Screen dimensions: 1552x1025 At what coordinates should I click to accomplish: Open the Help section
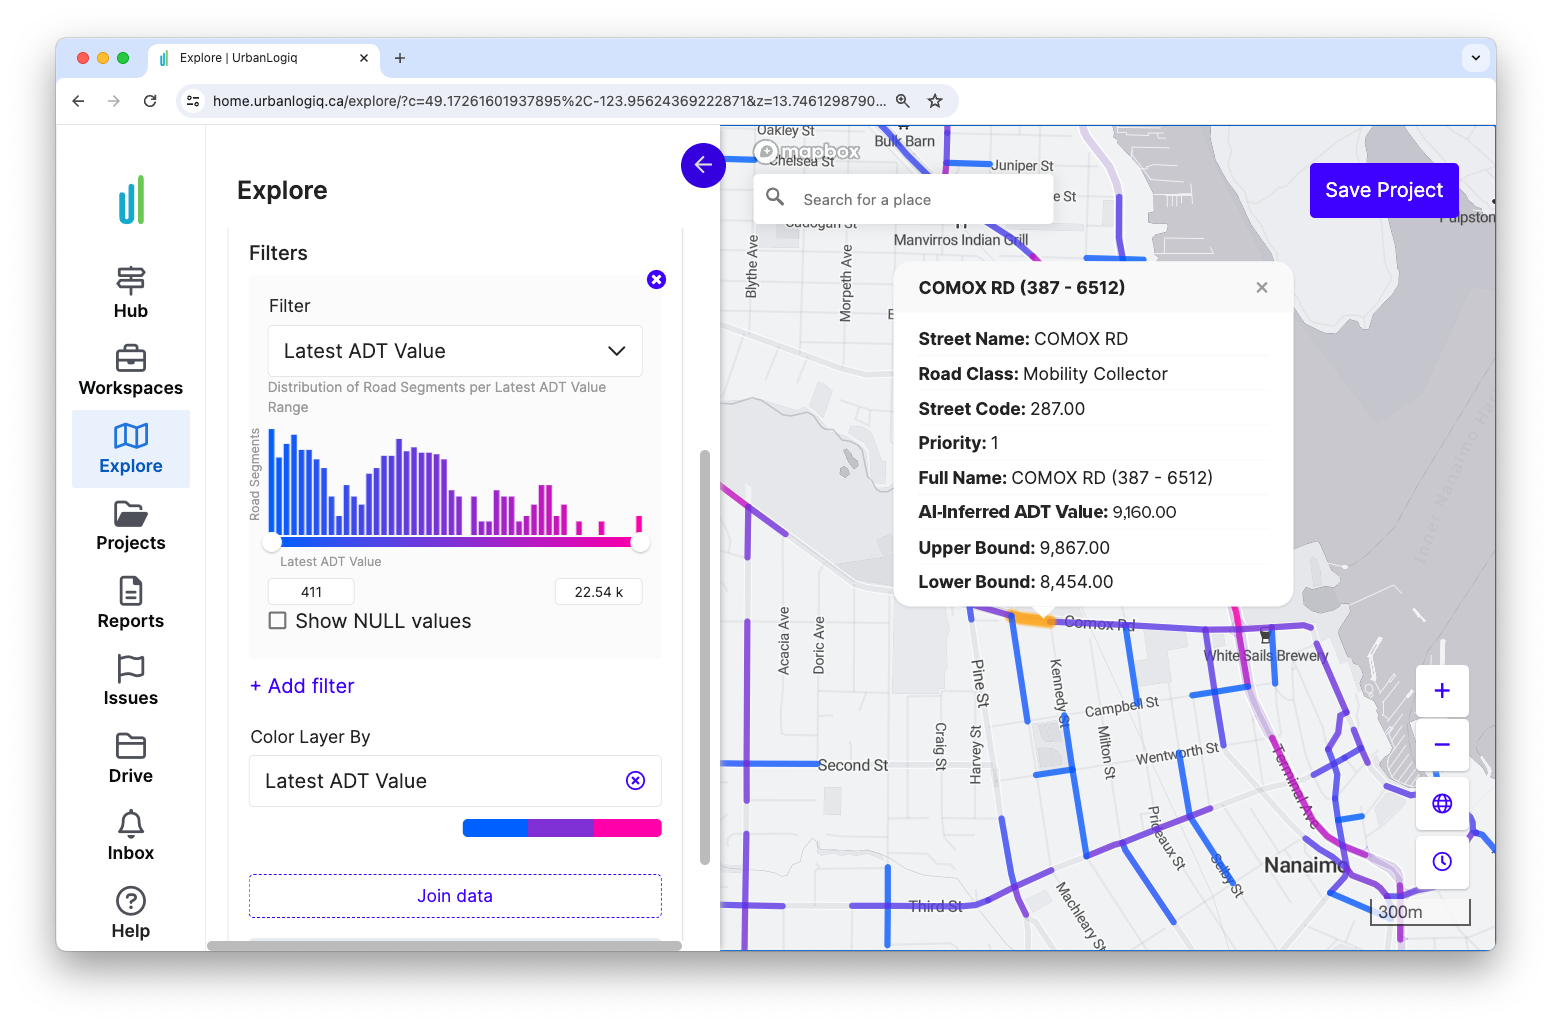click(x=130, y=911)
